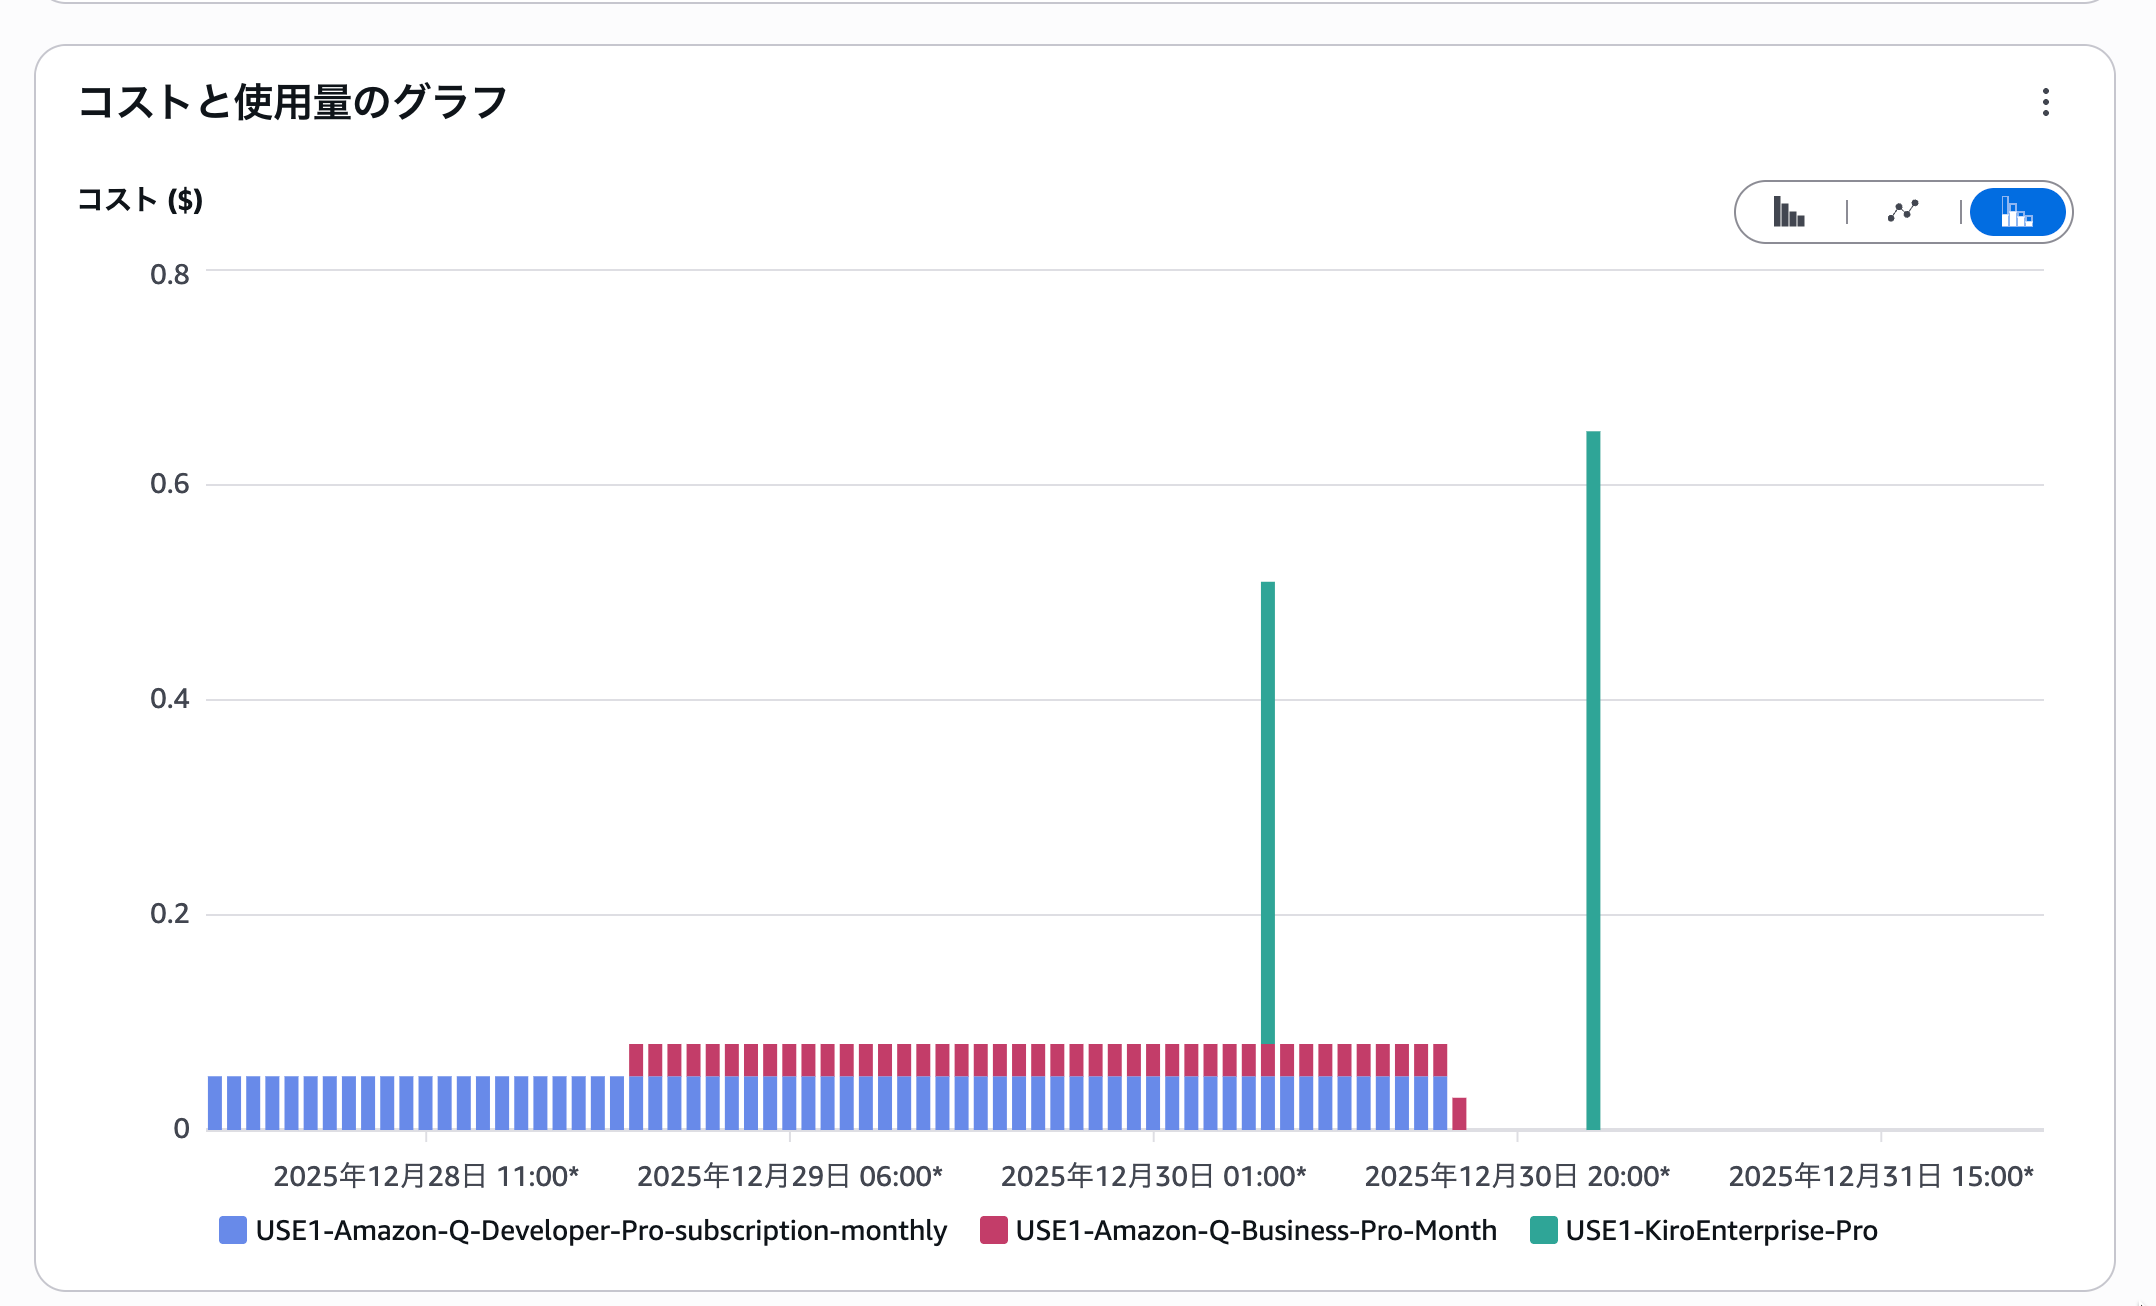Toggle the USE1-Amazon-Q-Developer-Pro-subscription-monthly legend label
Screen dimensions: 2156x1306
[x=600, y=1230]
